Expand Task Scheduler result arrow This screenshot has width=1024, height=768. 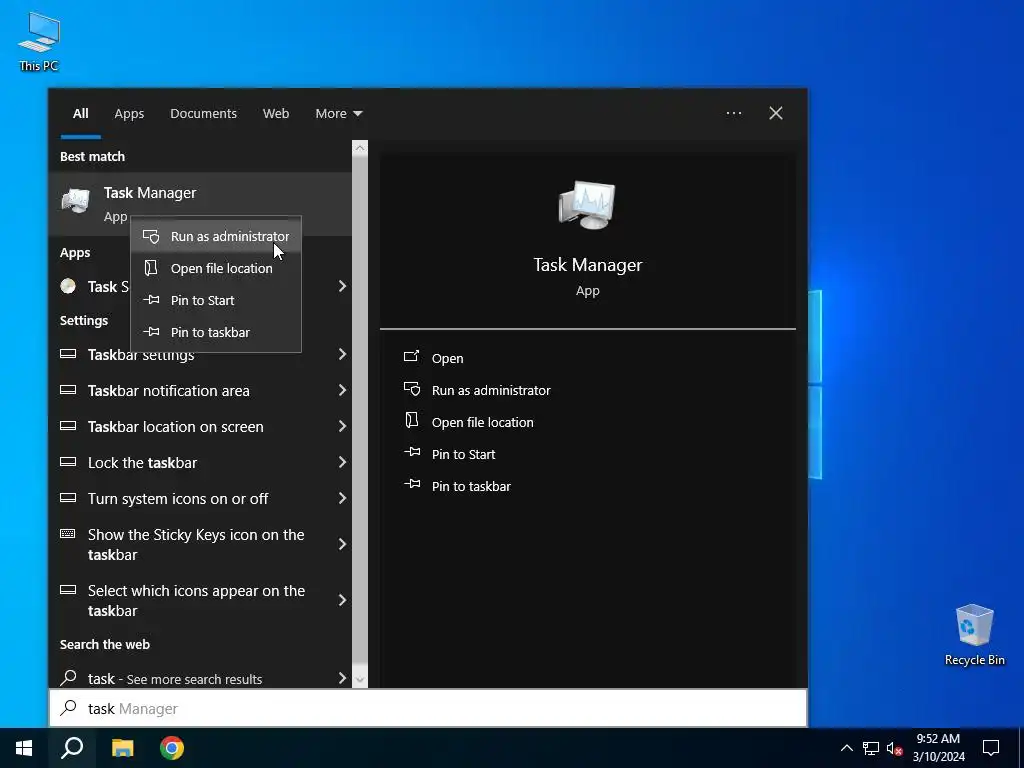tap(342, 286)
